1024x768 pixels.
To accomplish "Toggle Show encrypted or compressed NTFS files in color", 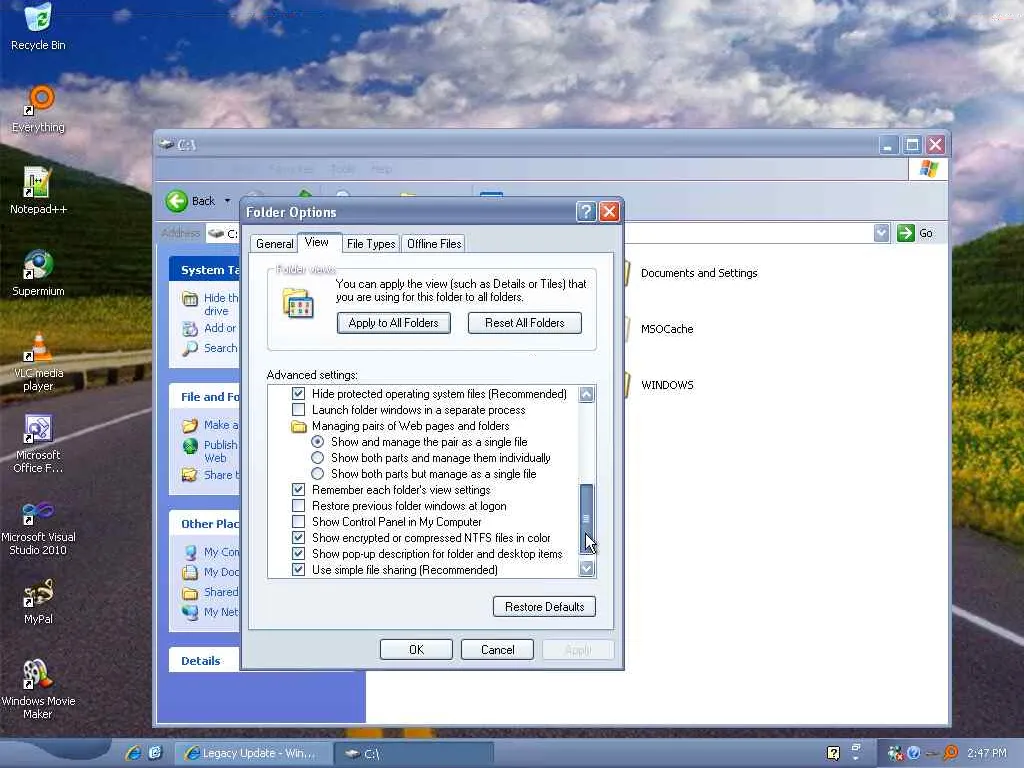I will 298,538.
